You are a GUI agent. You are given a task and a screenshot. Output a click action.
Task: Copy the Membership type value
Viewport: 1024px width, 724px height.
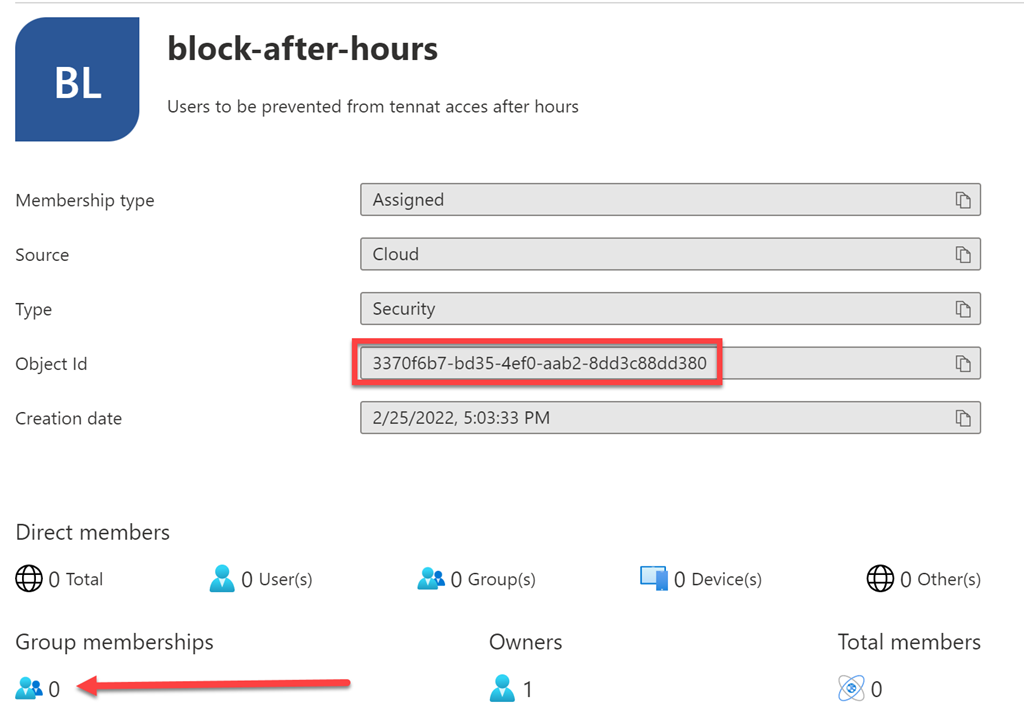pos(963,200)
